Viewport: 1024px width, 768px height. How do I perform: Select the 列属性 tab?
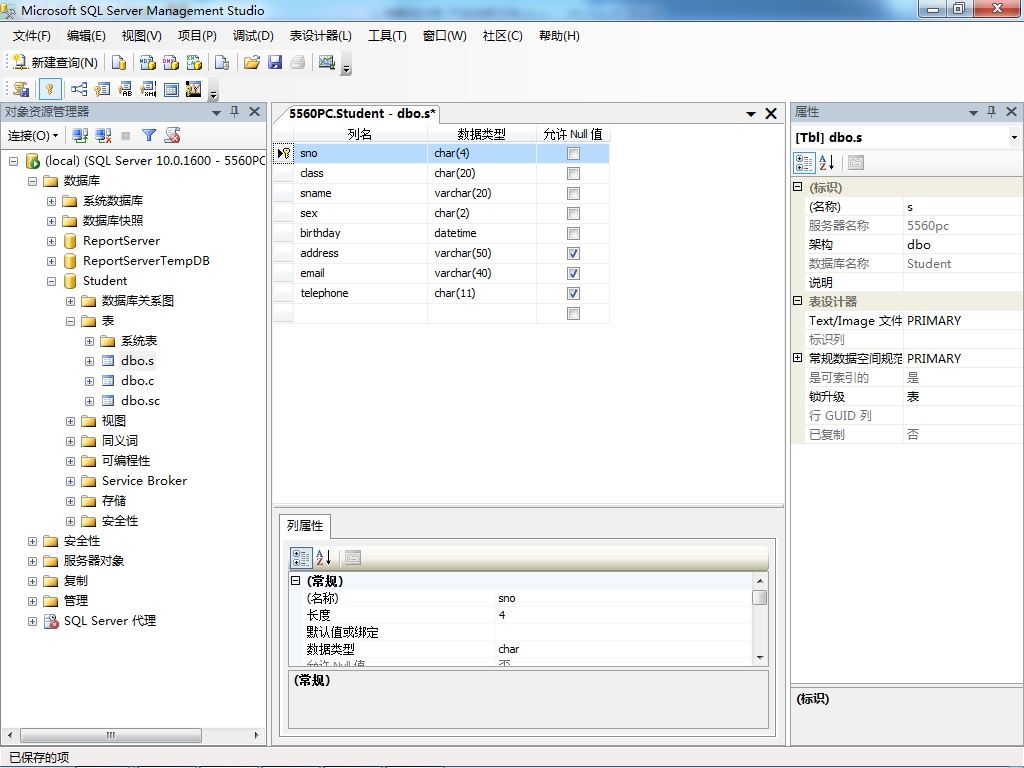305,526
